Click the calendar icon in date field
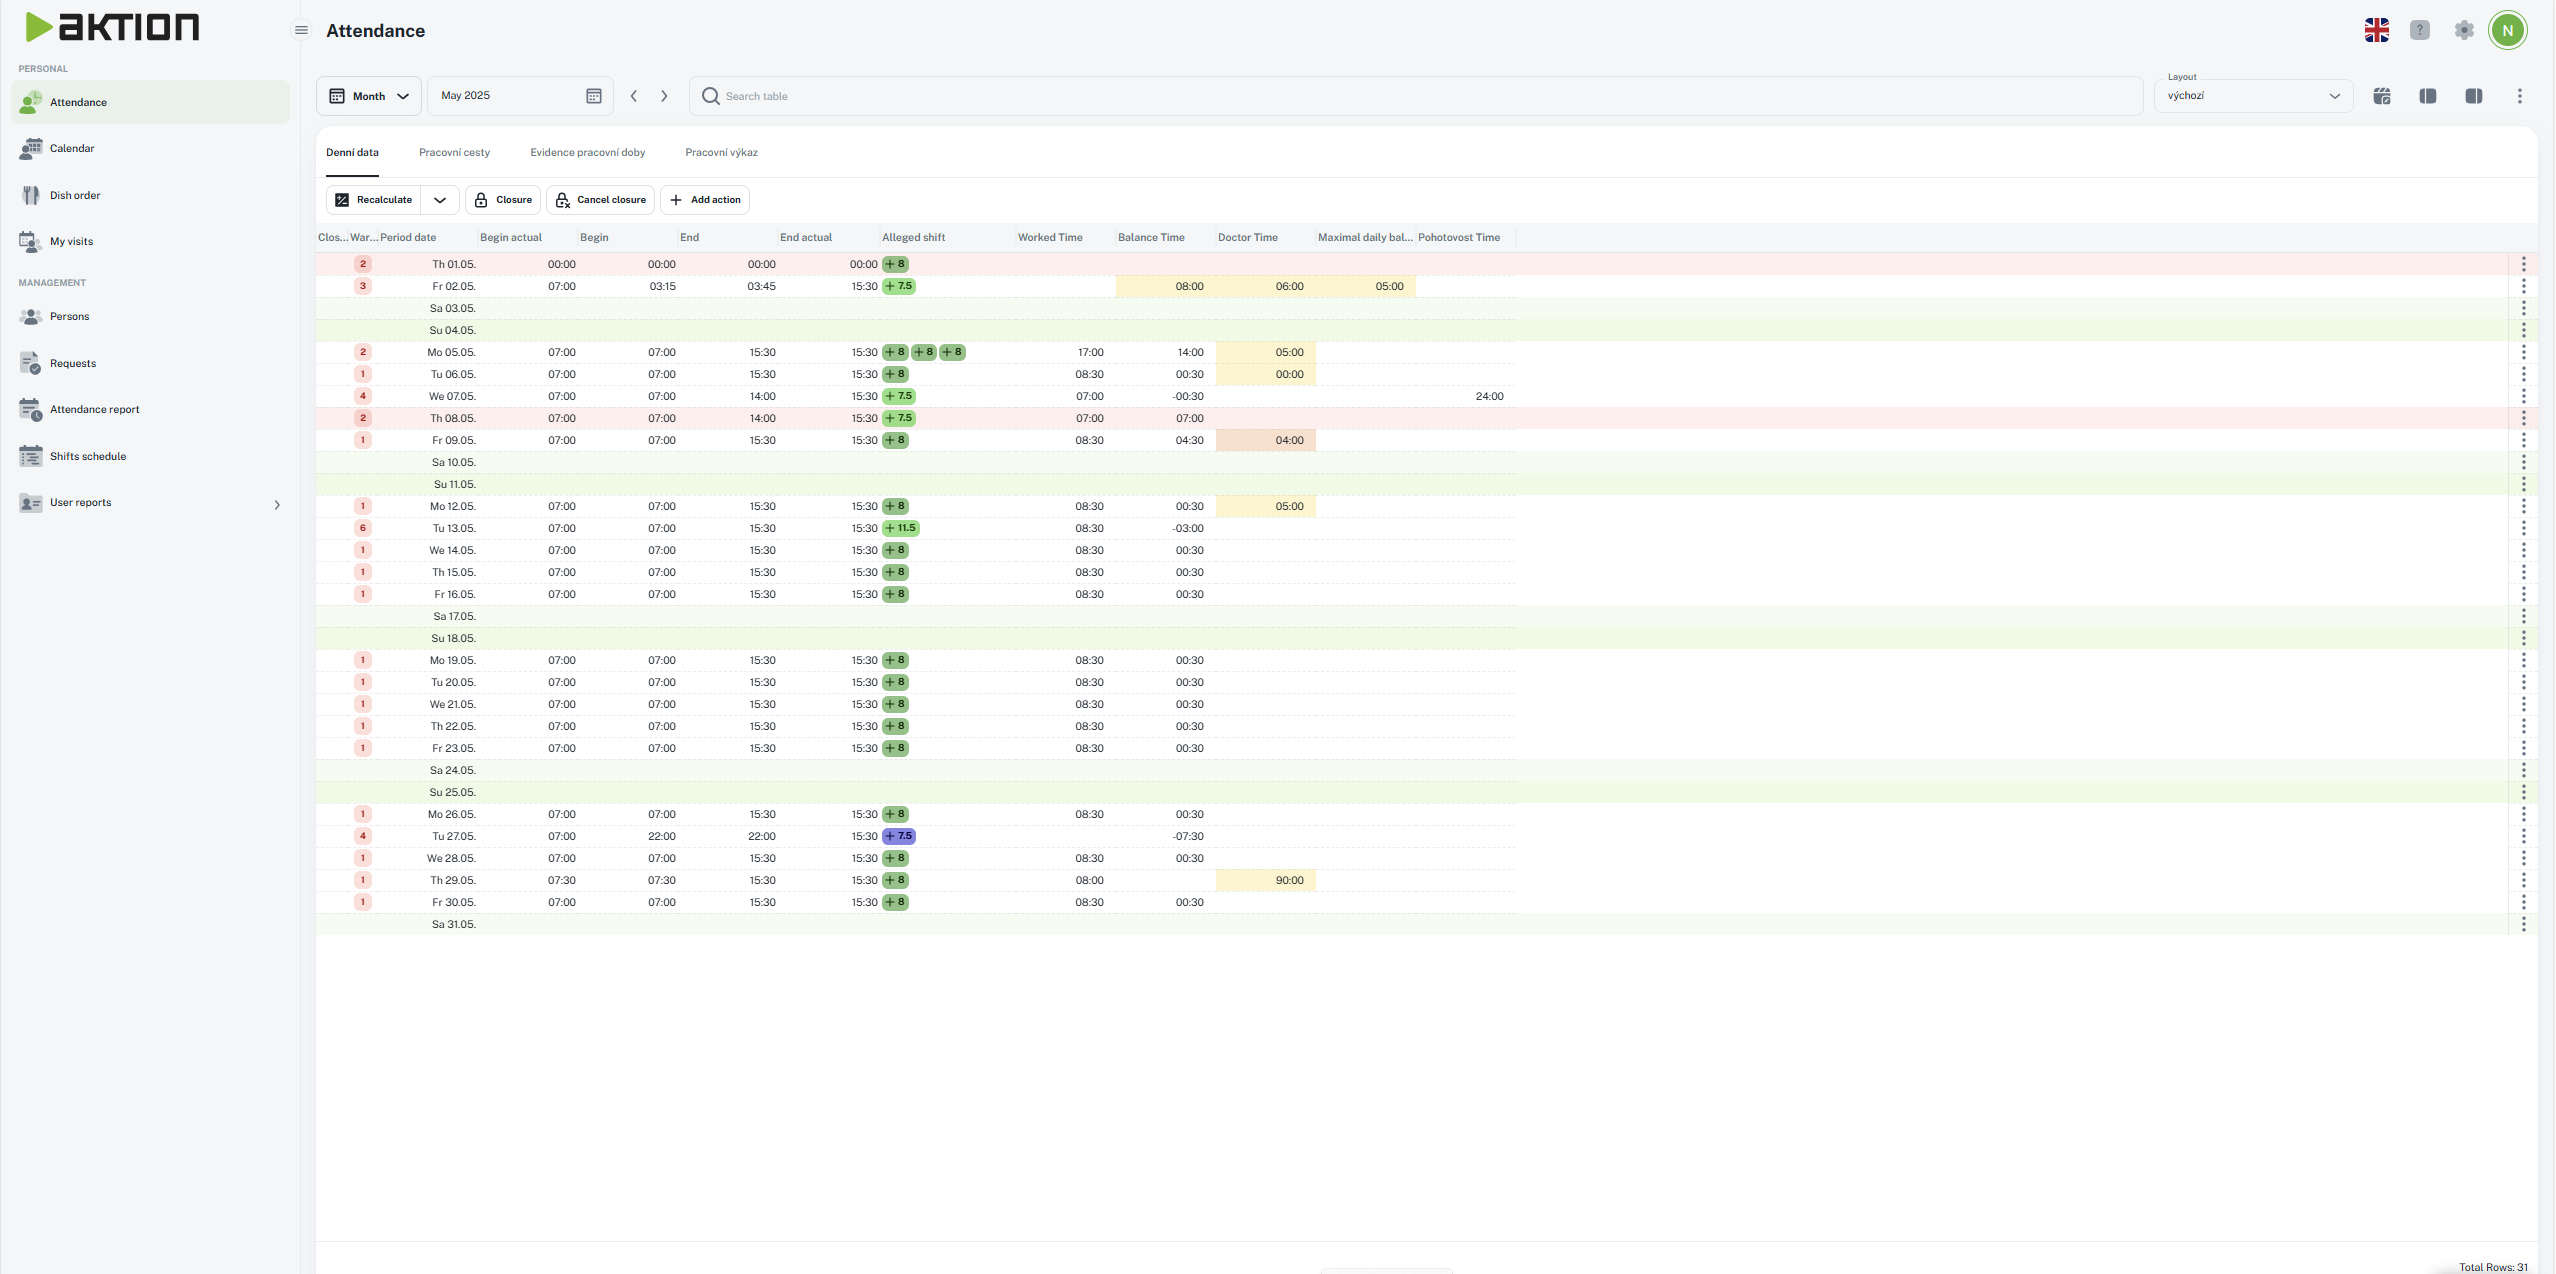The width and height of the screenshot is (2556, 1274). (593, 96)
